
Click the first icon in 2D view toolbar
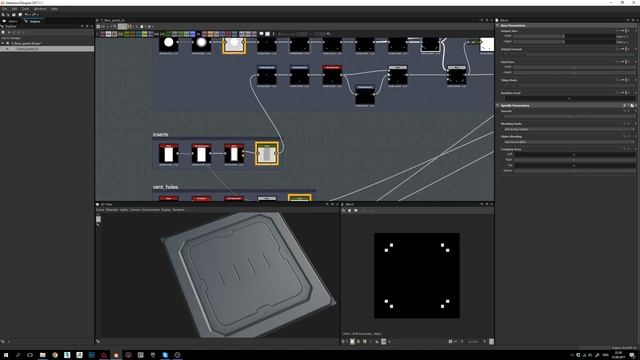(x=344, y=211)
